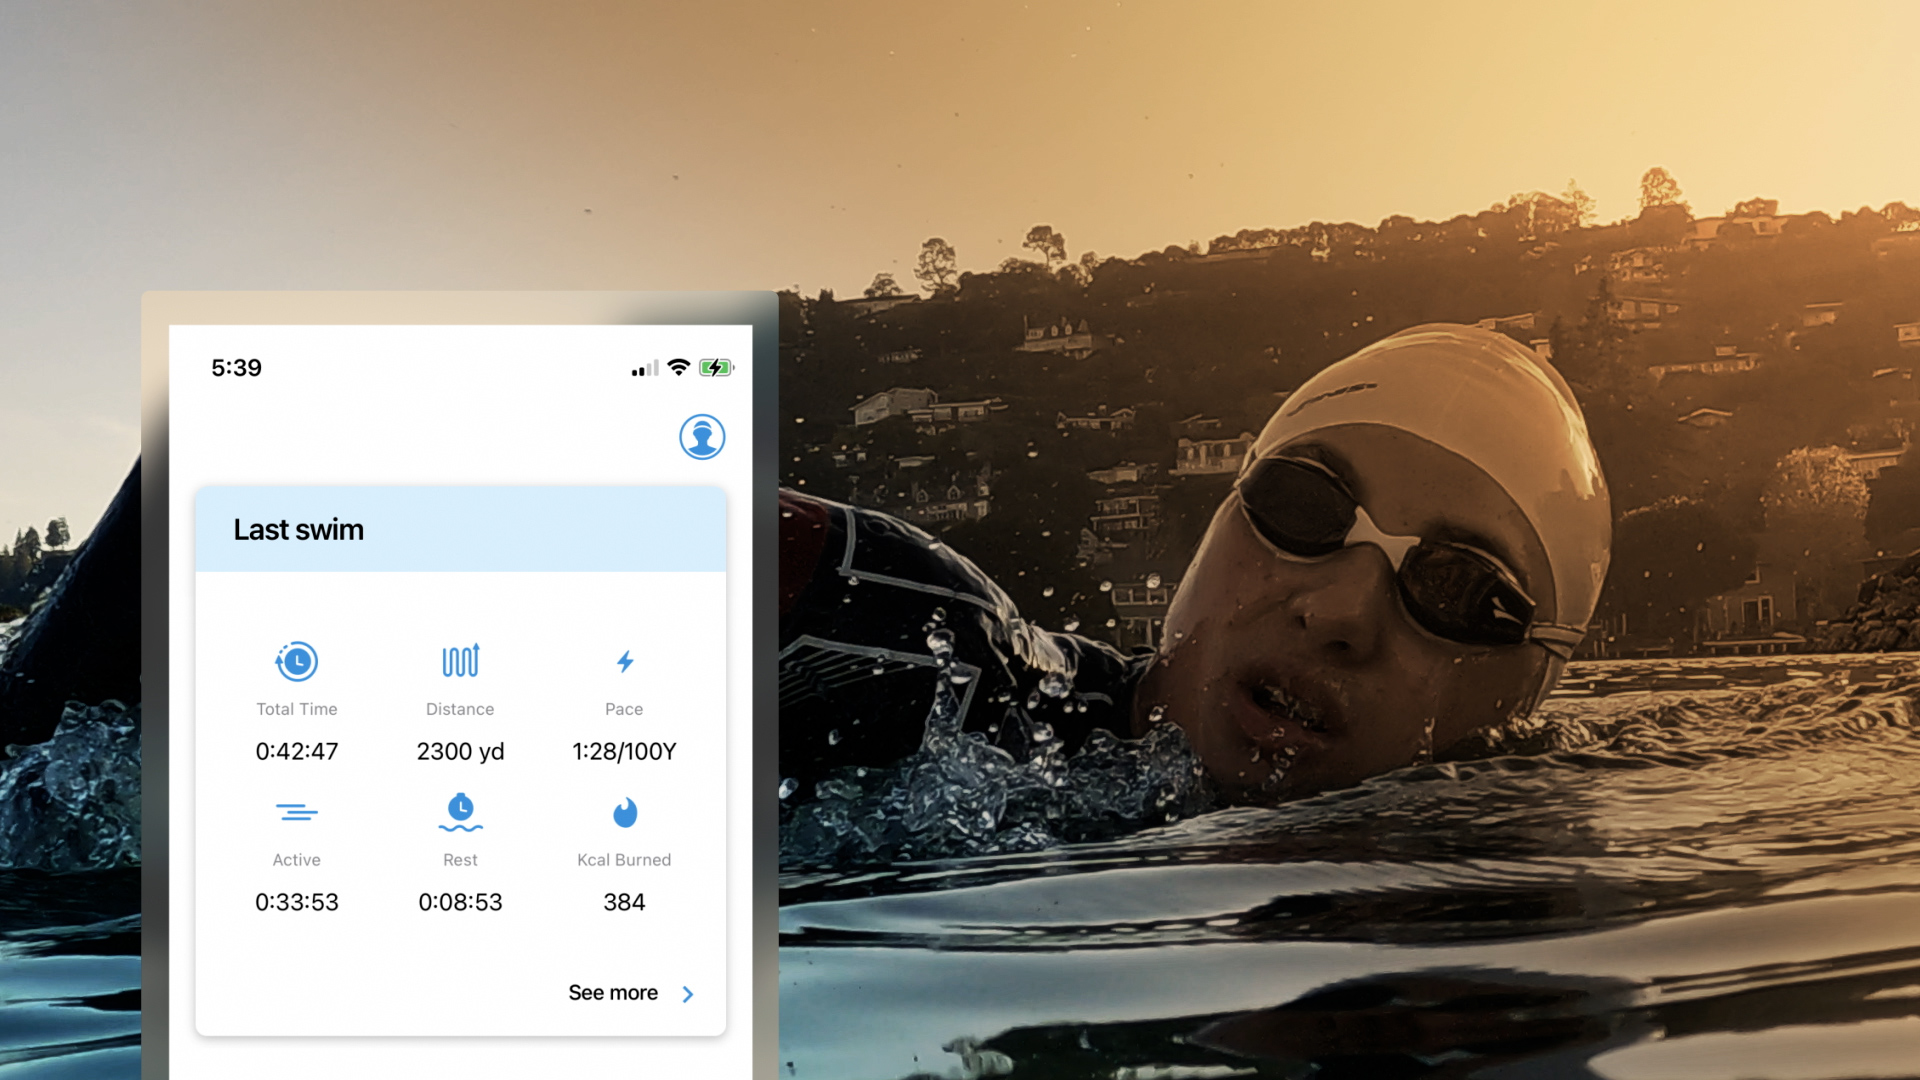Select the 2300 yd distance value

pyautogui.click(x=460, y=751)
